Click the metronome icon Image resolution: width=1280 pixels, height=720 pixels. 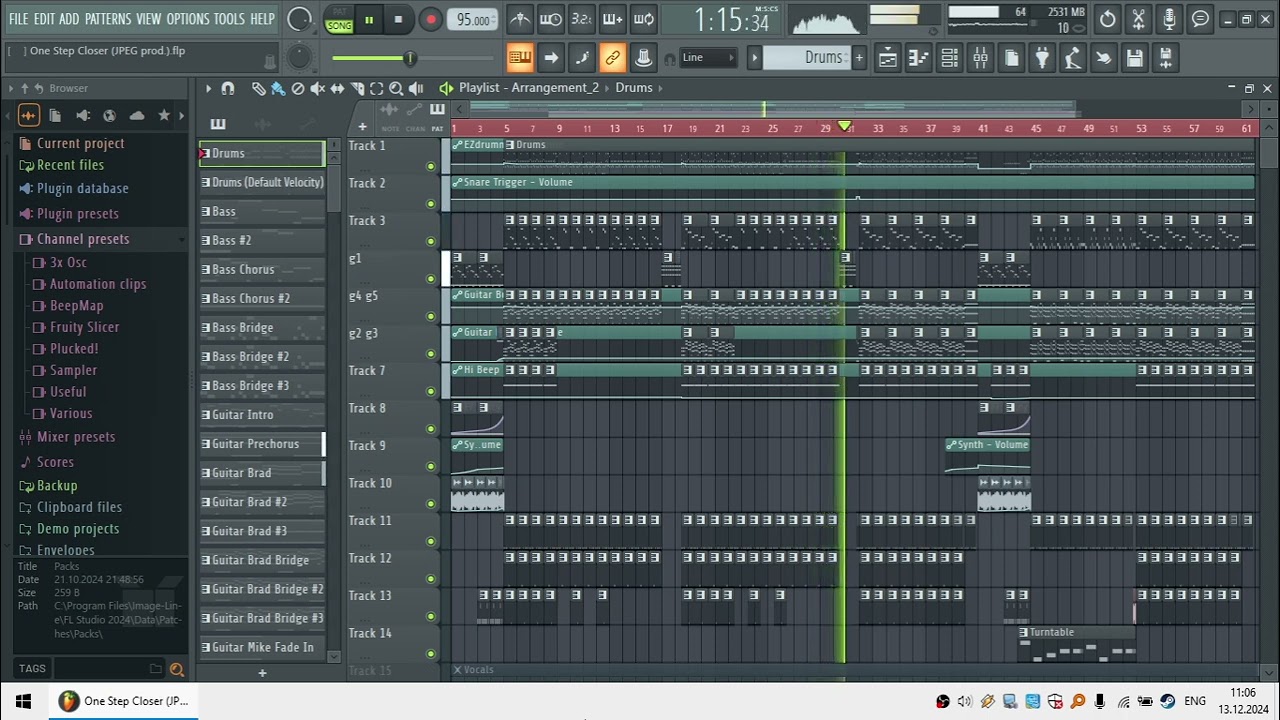520,19
